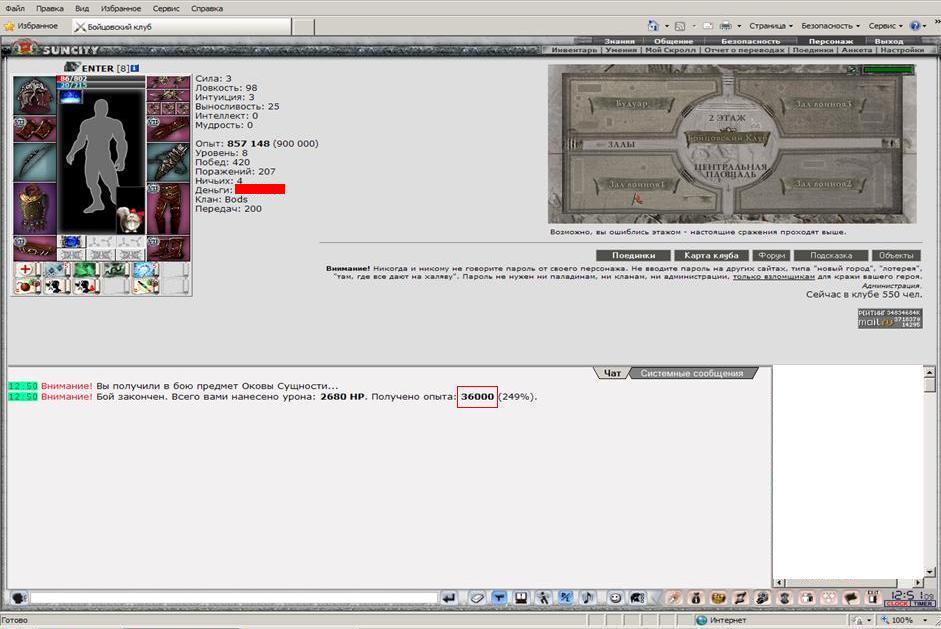The image size is (941, 629).
Task: Open the Правка menu
Action: pyautogui.click(x=49, y=8)
